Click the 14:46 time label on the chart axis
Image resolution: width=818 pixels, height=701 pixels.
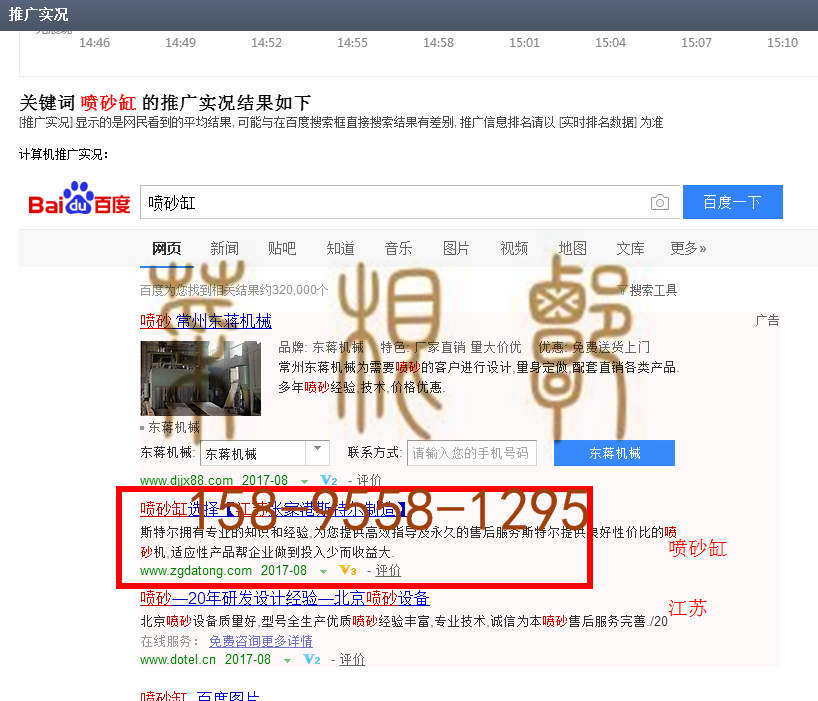94,43
